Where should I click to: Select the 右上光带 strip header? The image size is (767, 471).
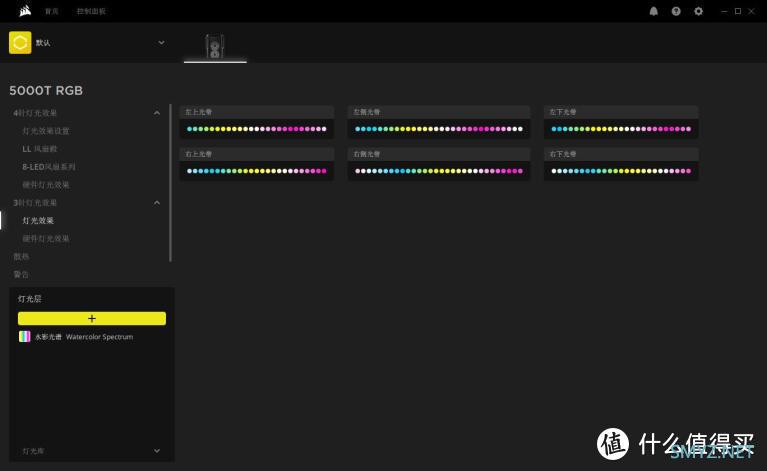point(257,154)
